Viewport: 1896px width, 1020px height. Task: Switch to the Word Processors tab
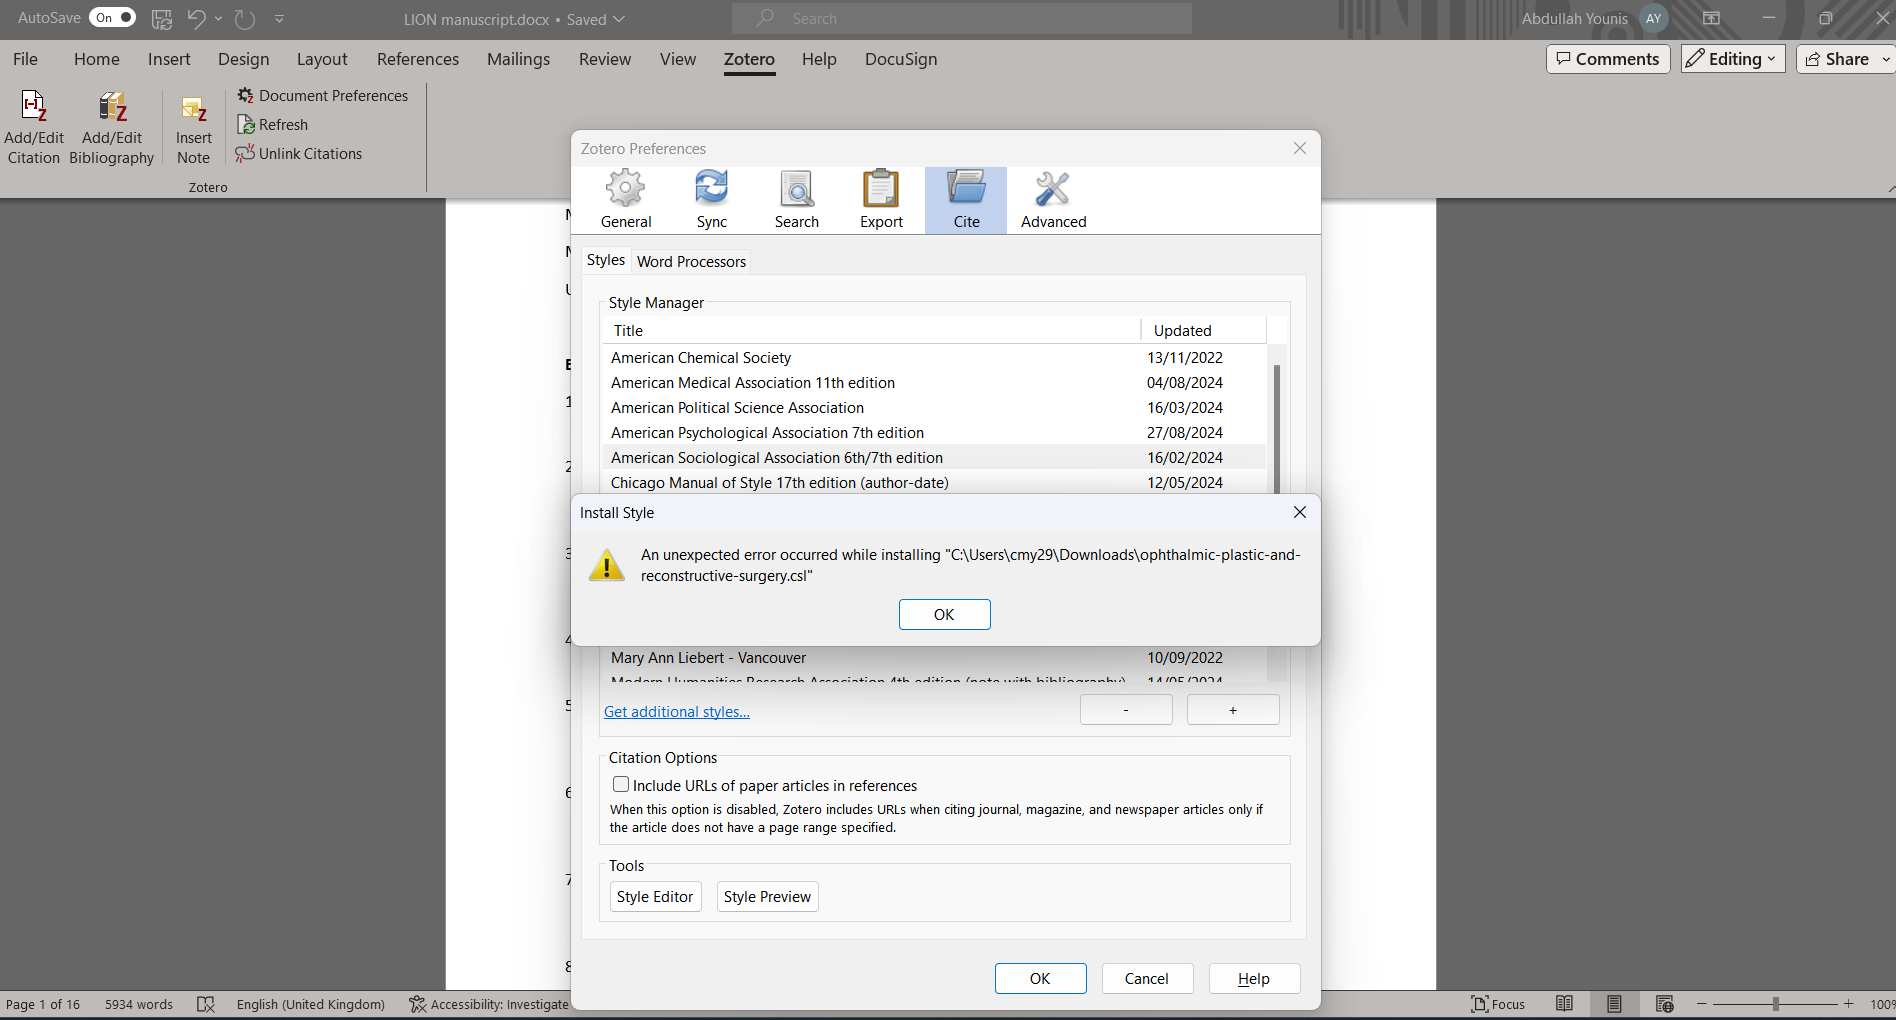pos(691,262)
